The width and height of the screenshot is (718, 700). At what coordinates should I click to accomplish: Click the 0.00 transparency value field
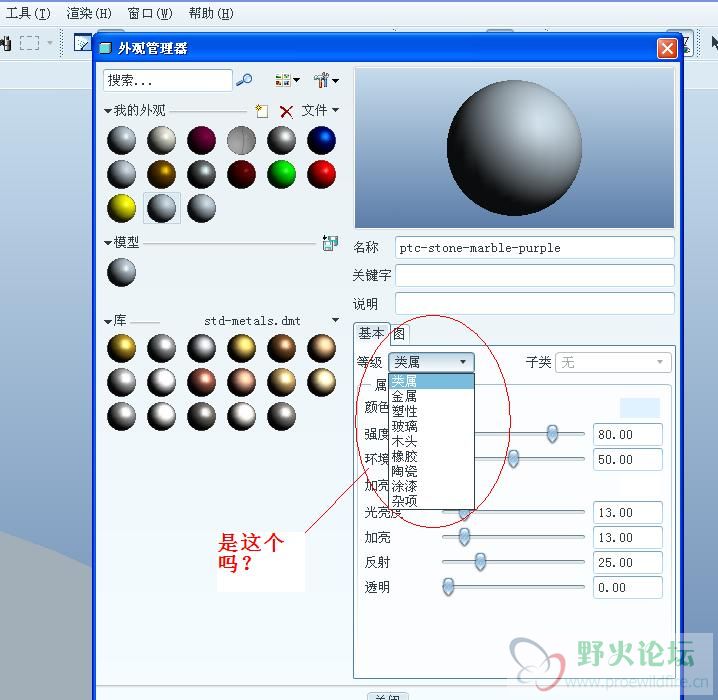627,587
